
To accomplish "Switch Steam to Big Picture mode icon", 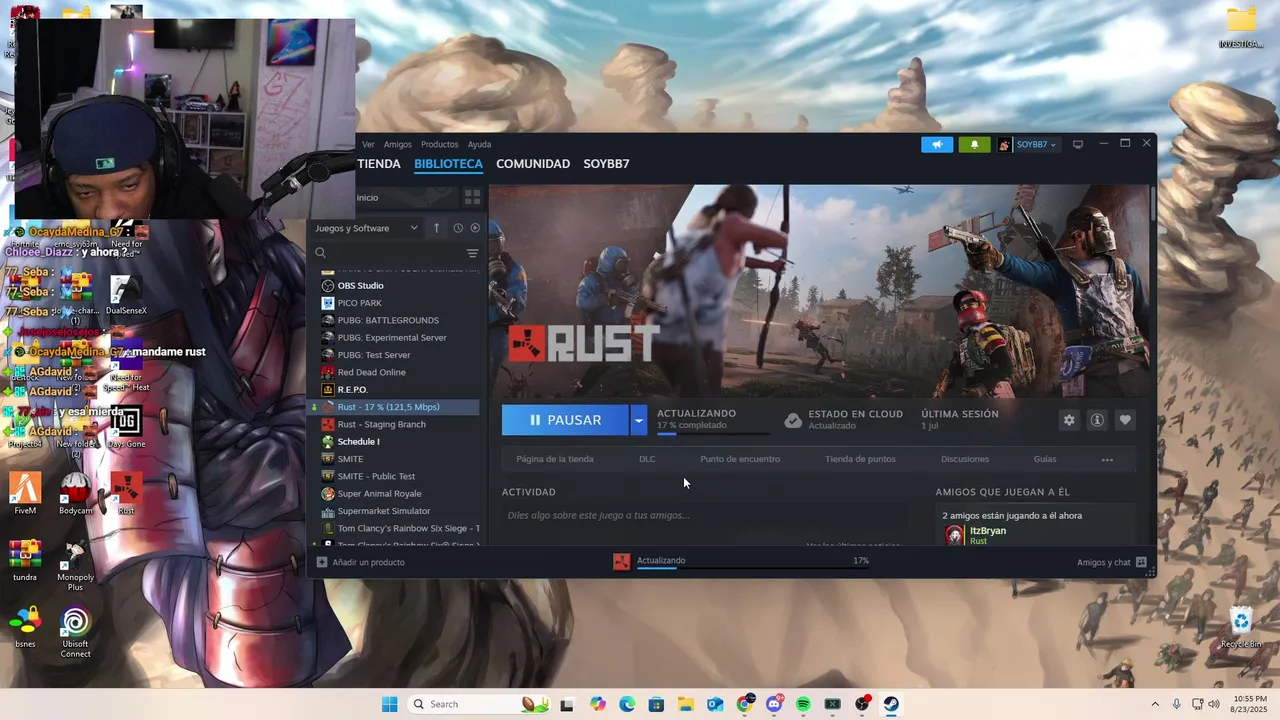I will point(1078,144).
